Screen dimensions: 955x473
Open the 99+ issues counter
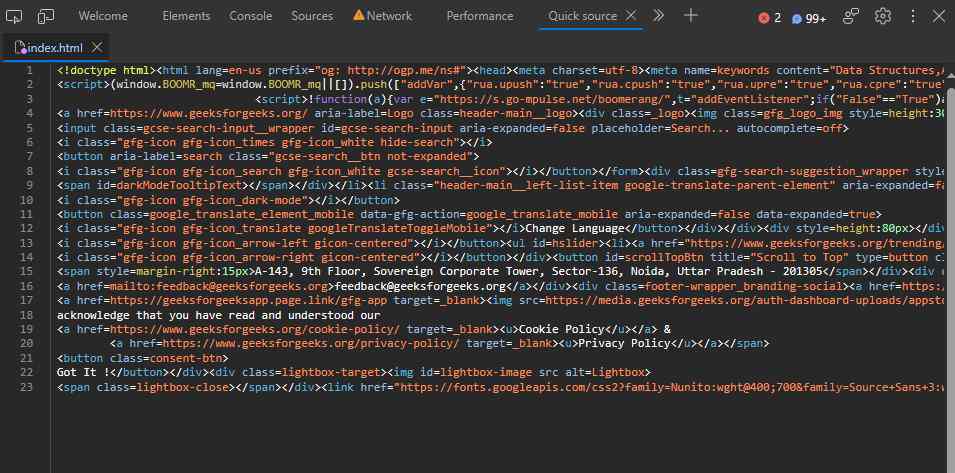[x=809, y=19]
